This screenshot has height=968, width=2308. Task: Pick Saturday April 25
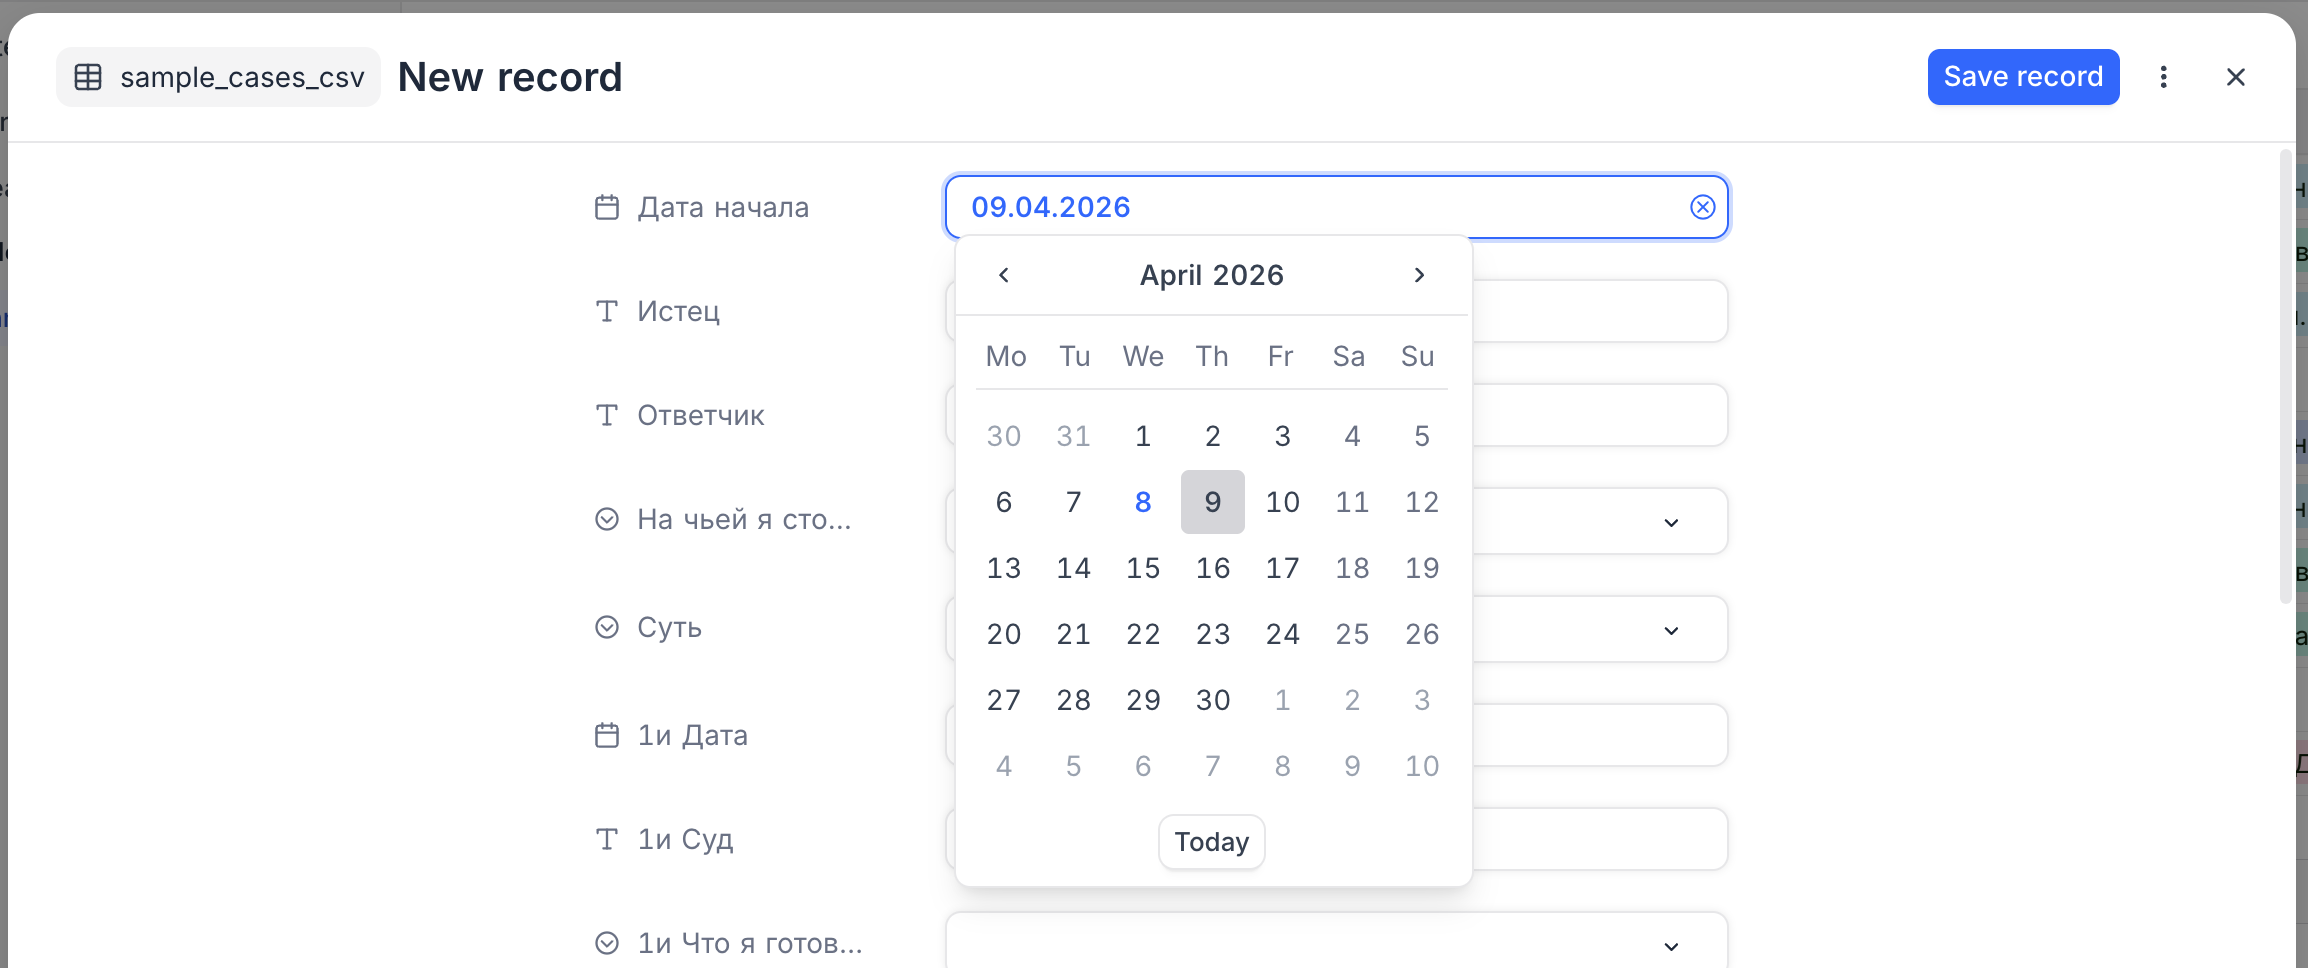[x=1352, y=634]
